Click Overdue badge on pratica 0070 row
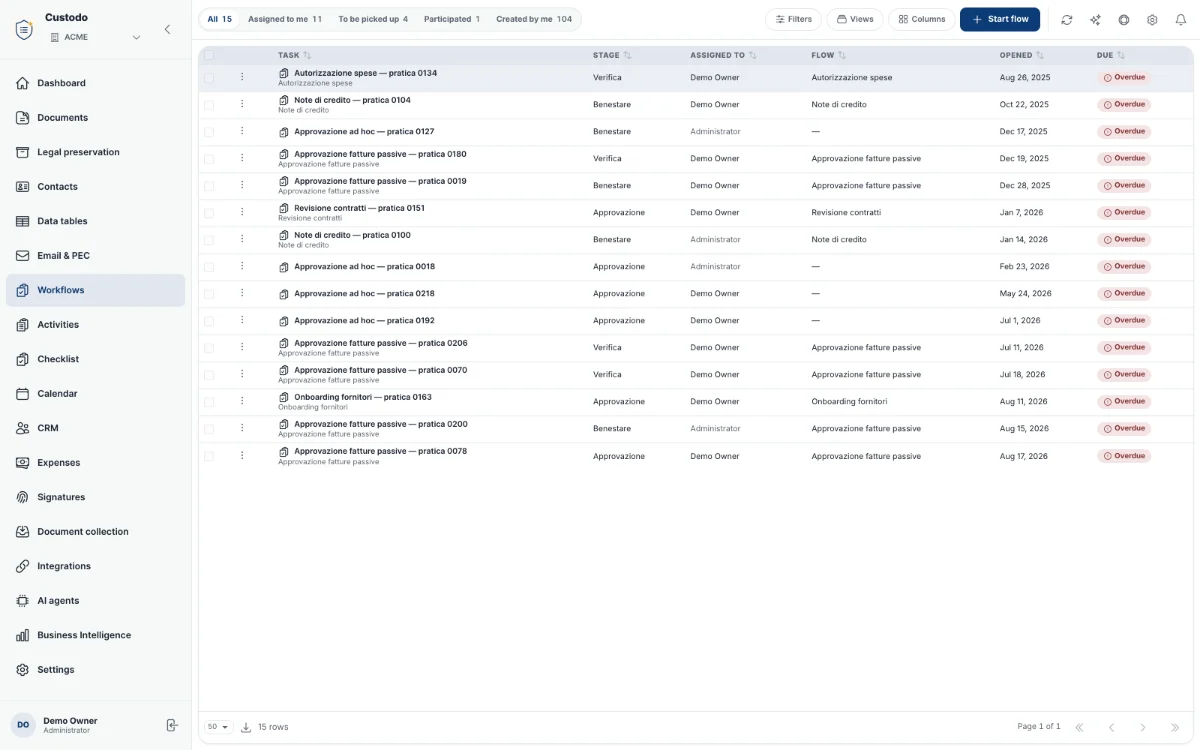 point(1124,374)
